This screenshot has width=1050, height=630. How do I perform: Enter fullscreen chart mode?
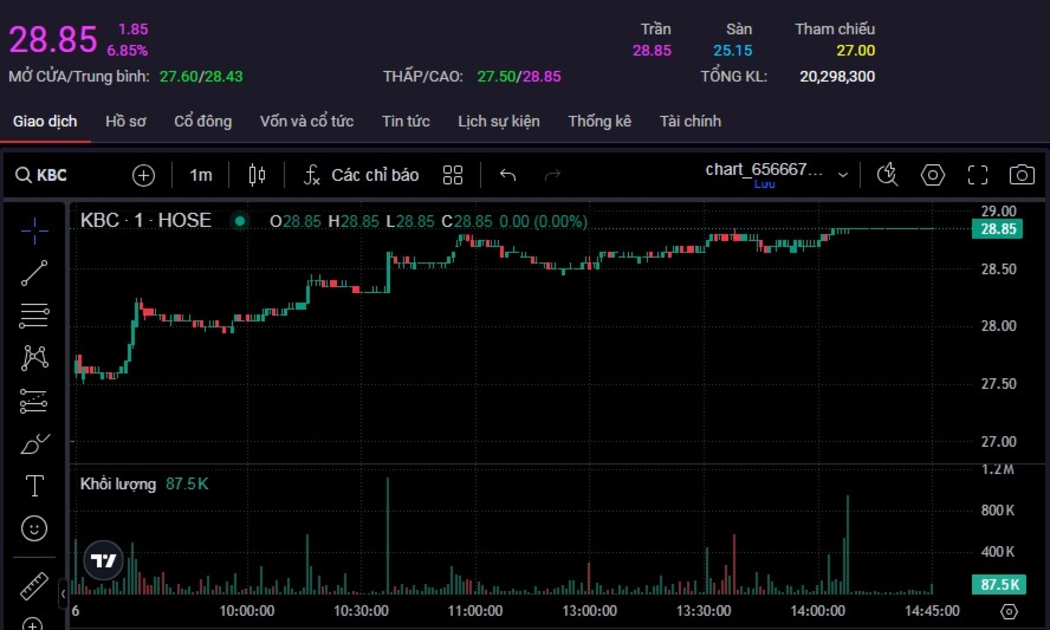click(977, 175)
